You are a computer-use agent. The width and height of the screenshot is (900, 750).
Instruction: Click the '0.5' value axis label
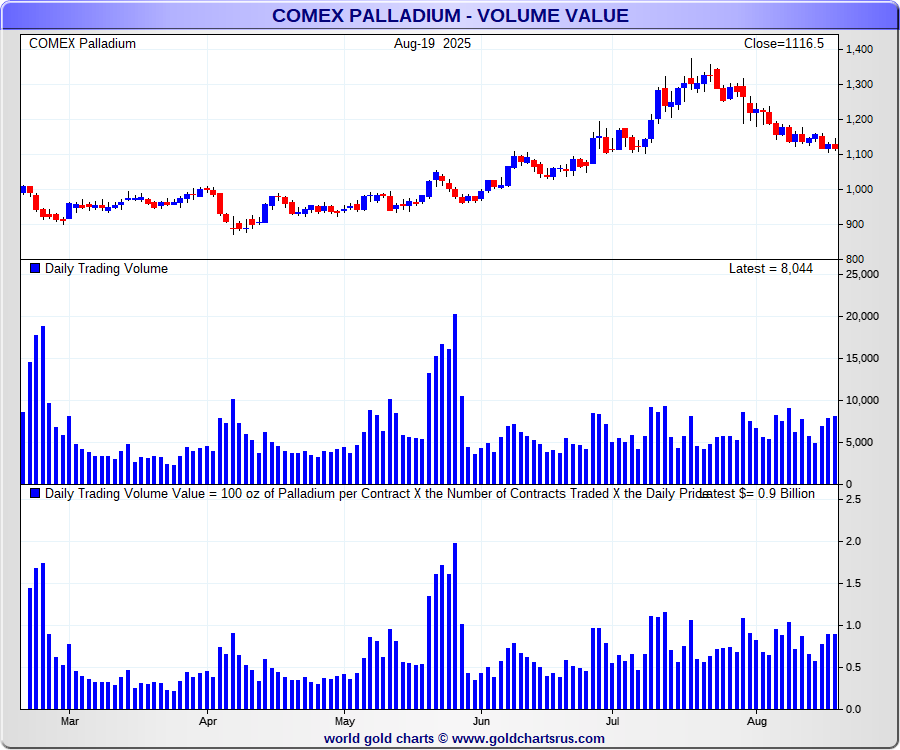pyautogui.click(x=854, y=667)
